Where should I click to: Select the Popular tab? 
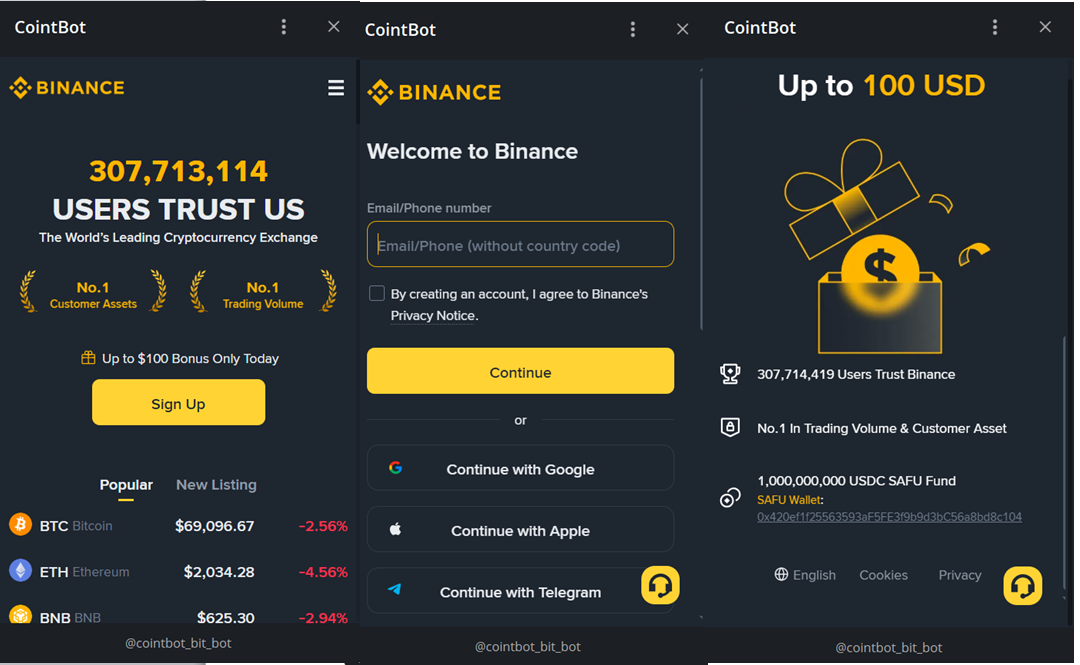point(126,485)
